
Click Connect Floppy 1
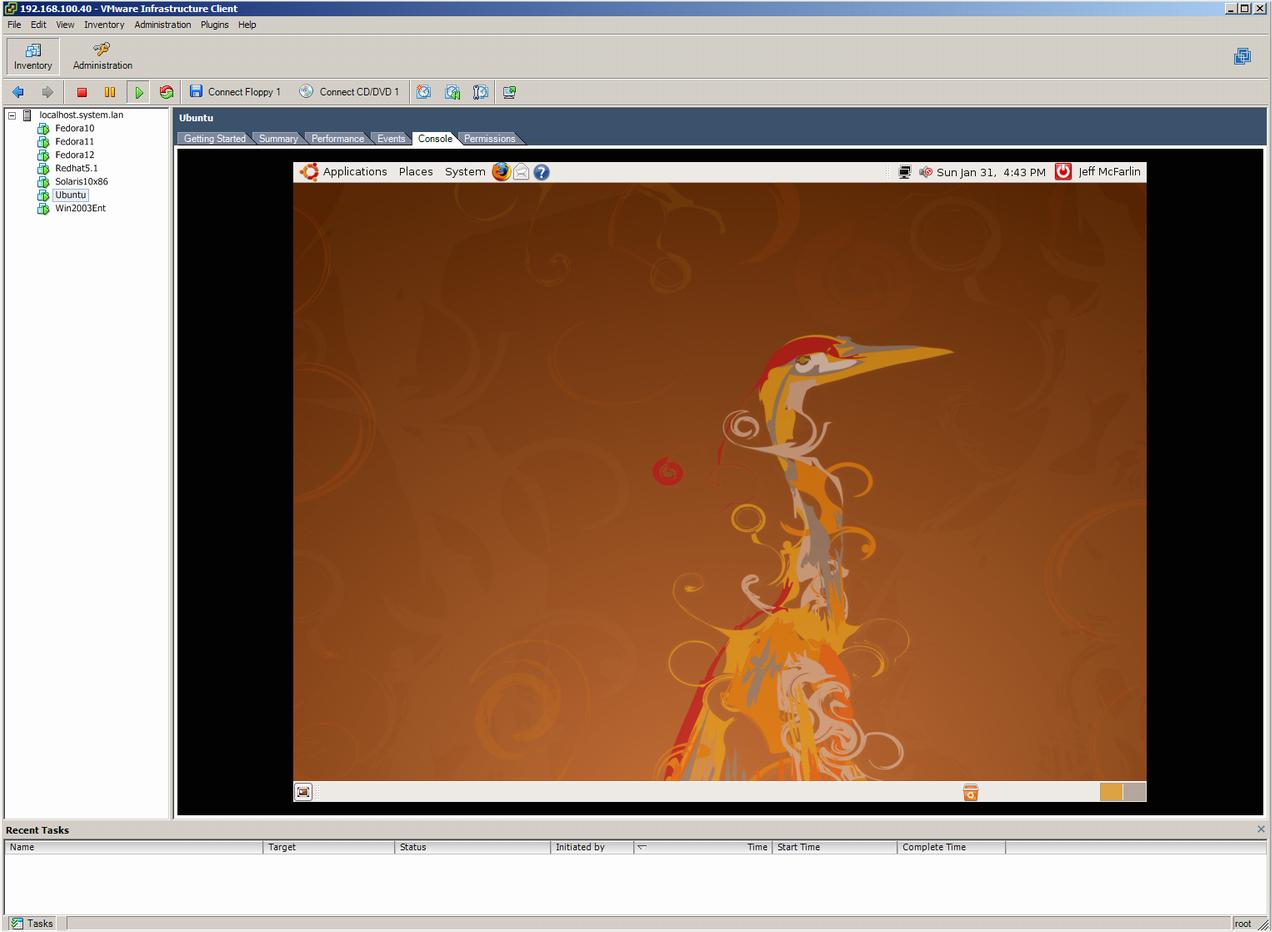click(x=235, y=92)
